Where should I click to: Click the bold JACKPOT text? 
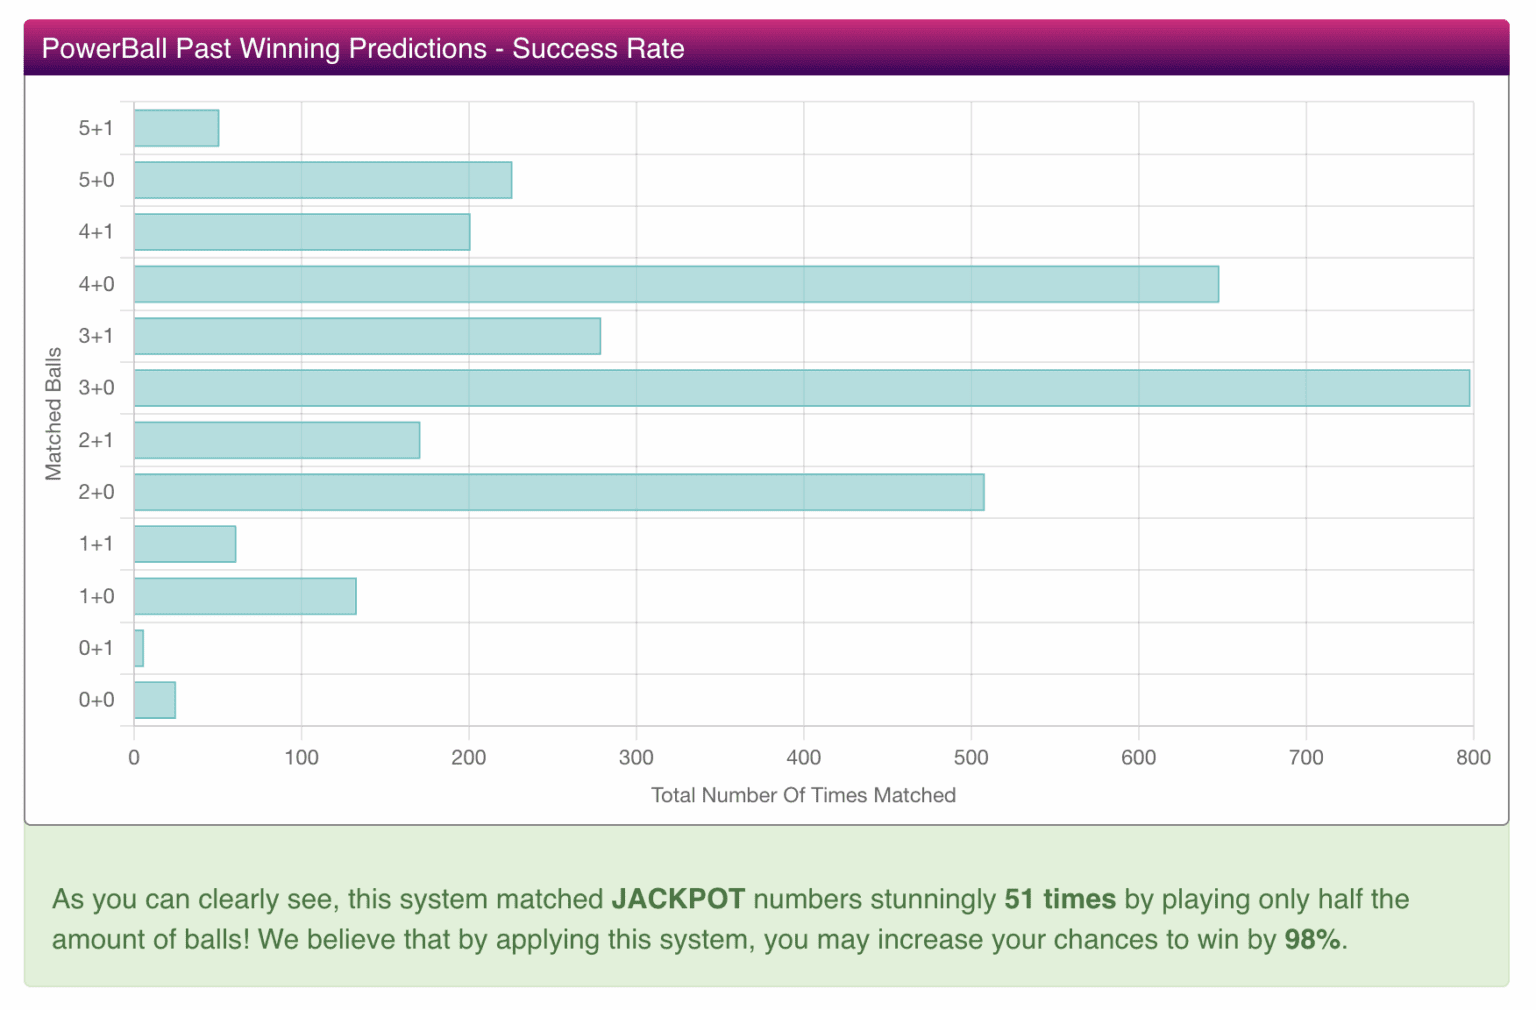pos(677,898)
